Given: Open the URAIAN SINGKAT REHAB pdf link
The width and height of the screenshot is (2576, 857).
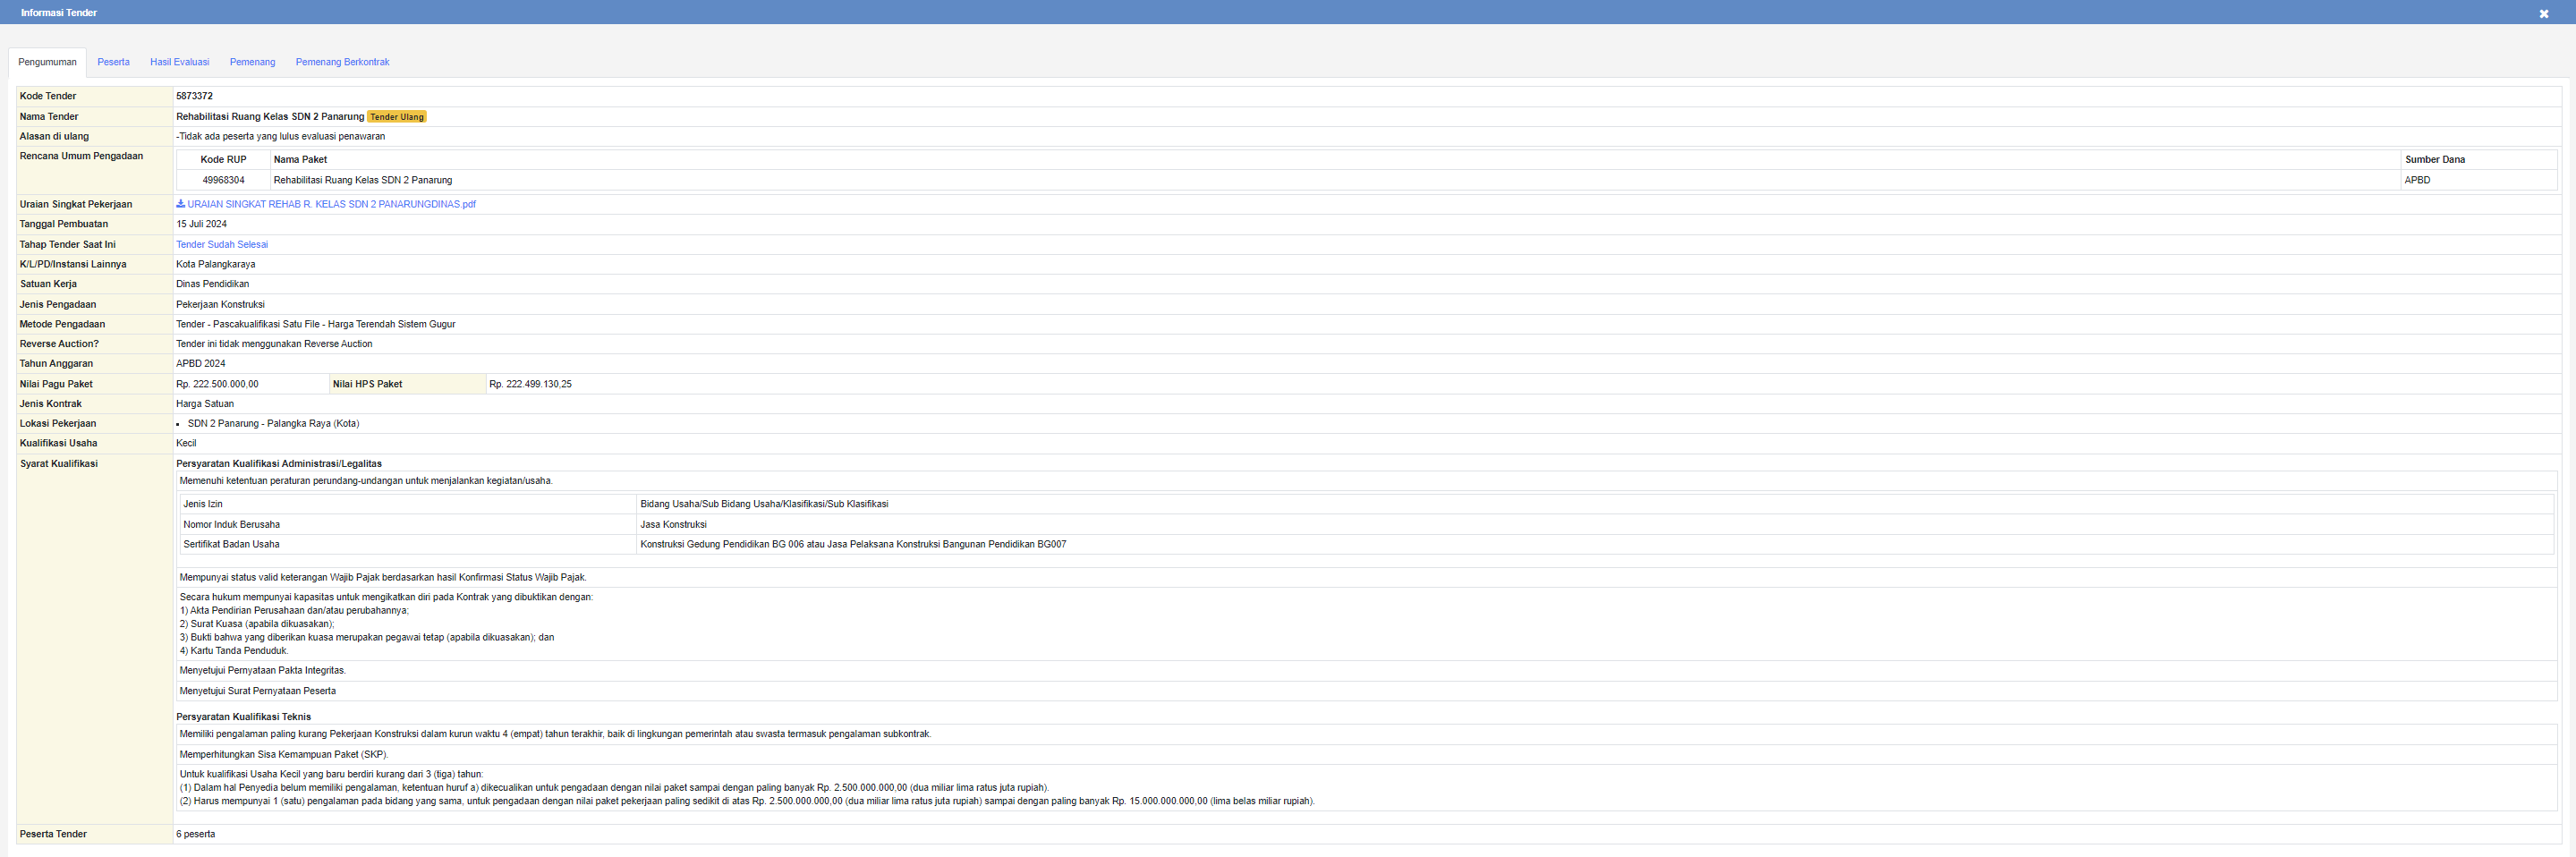Looking at the screenshot, I should [331, 204].
